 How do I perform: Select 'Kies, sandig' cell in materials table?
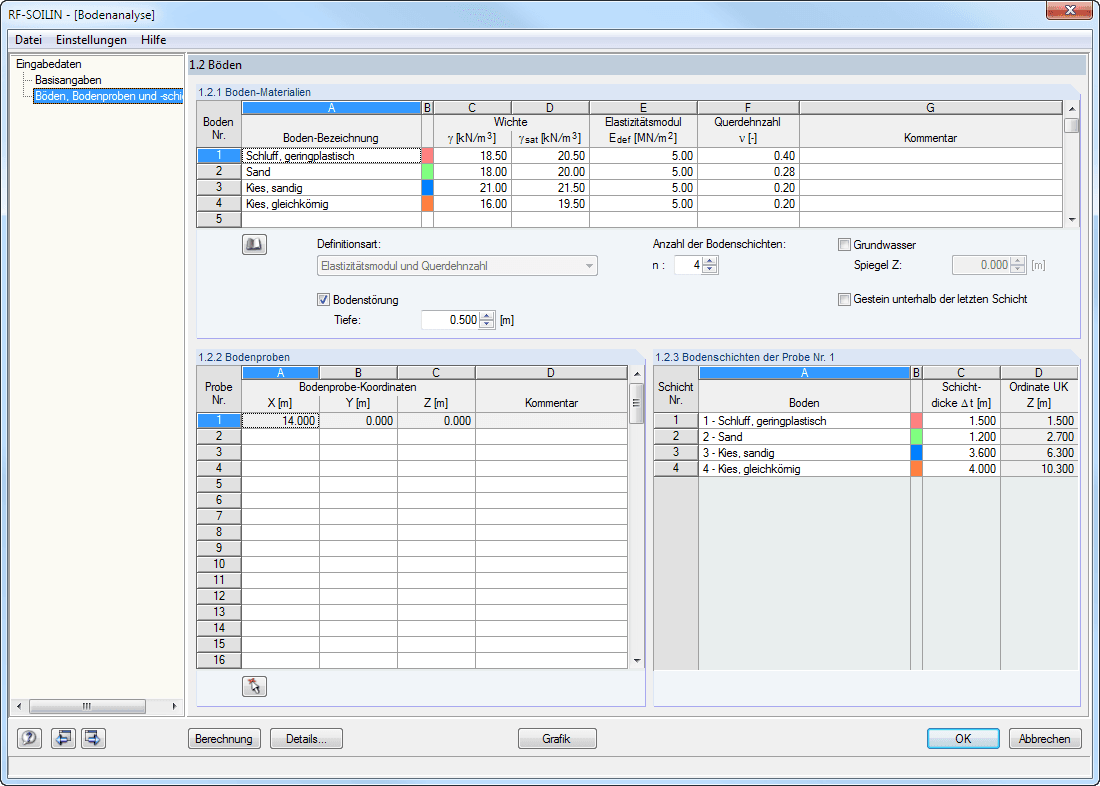pyautogui.click(x=332, y=188)
